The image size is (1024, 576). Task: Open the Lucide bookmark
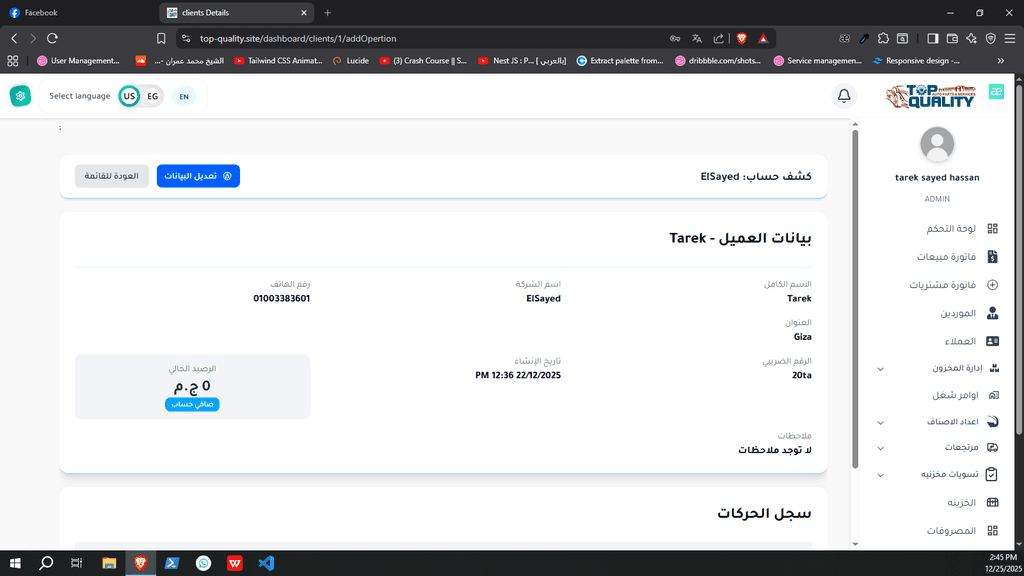pos(351,61)
